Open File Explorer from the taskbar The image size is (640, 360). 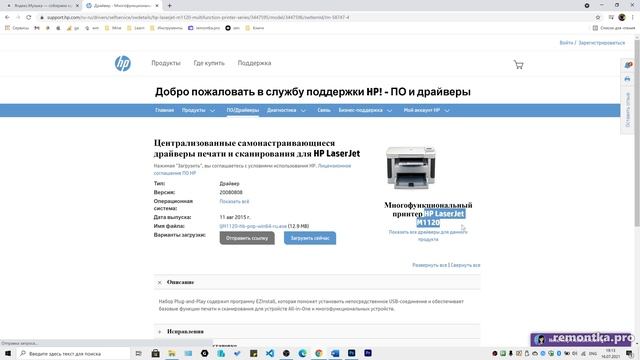[x=172, y=353]
